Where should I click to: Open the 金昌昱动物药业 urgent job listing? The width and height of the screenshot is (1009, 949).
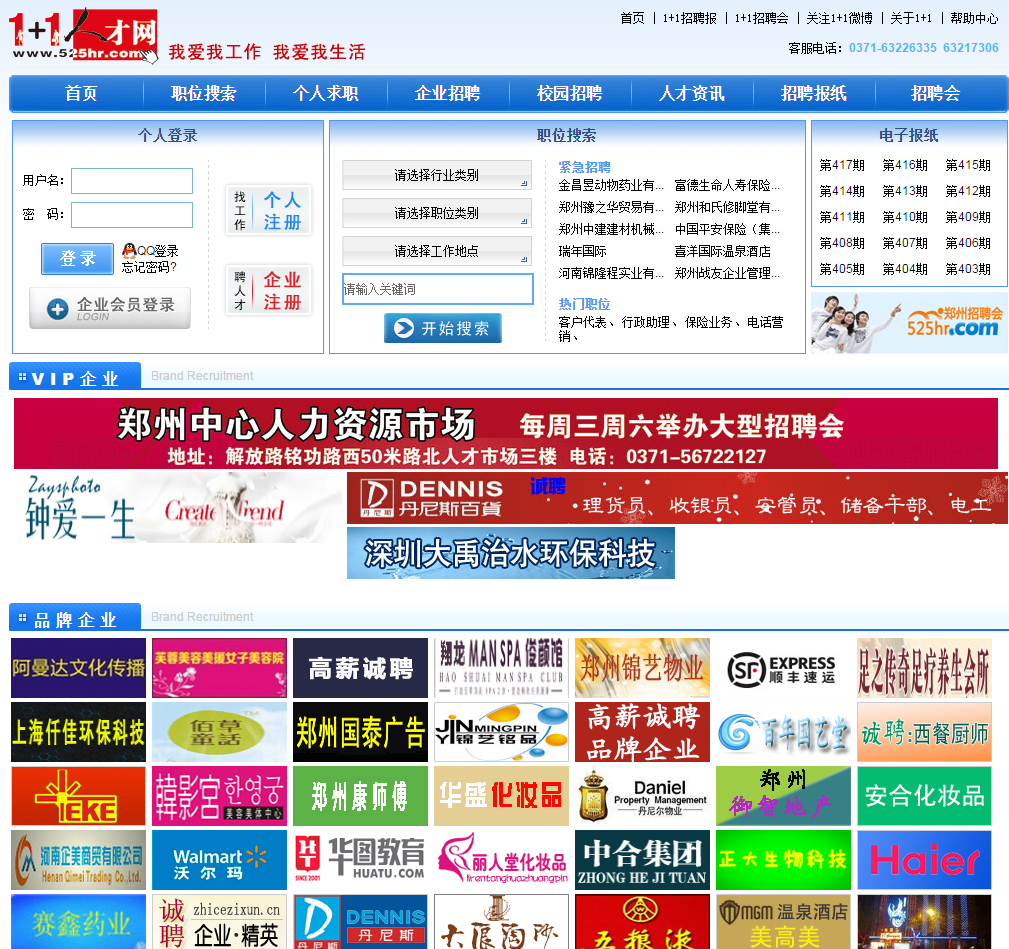coord(611,185)
